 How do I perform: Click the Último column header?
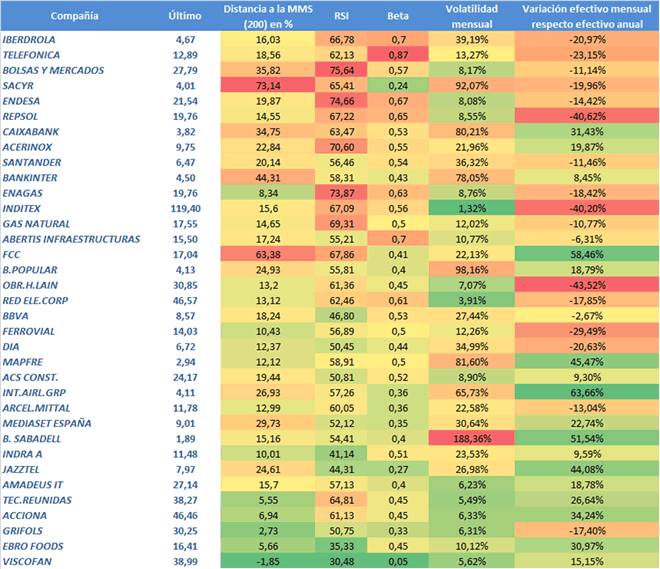point(181,17)
